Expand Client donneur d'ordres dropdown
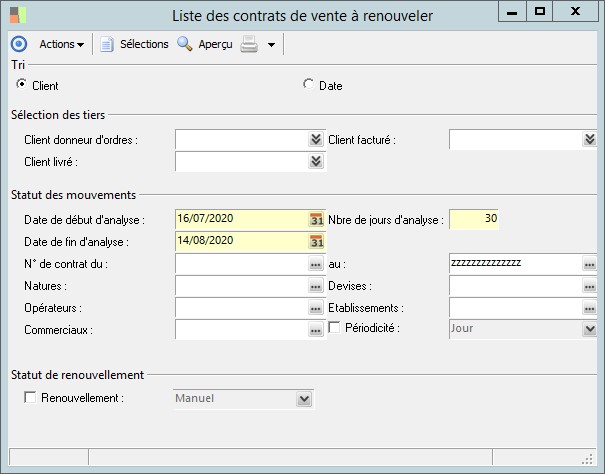Viewport: 605px width, 474px height. (x=316, y=140)
